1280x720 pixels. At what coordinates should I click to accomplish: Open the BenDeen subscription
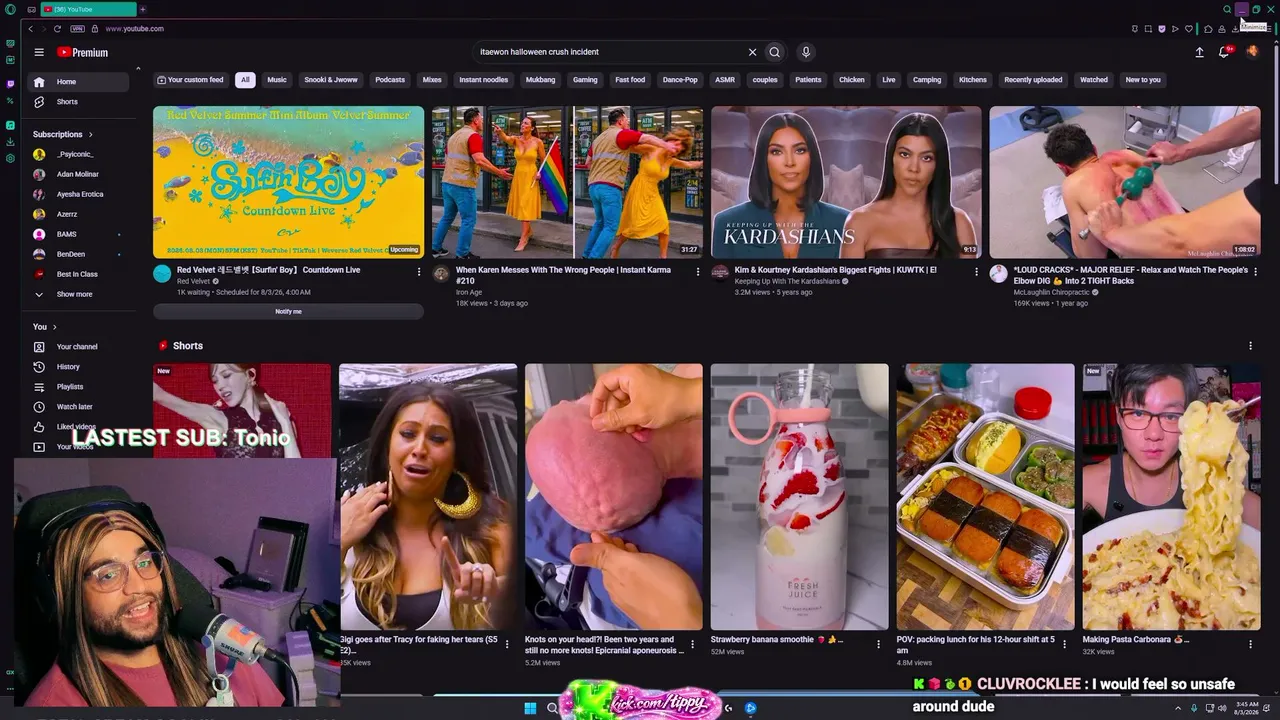(x=80, y=254)
